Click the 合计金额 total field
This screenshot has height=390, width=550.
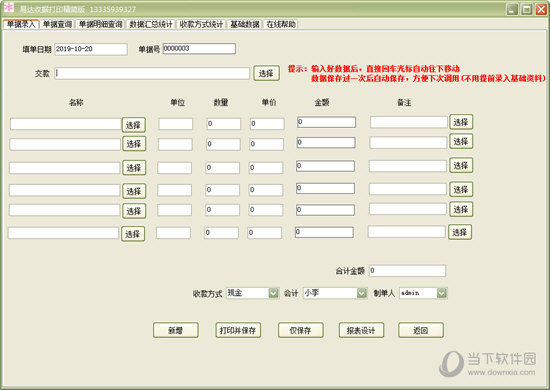pos(408,271)
